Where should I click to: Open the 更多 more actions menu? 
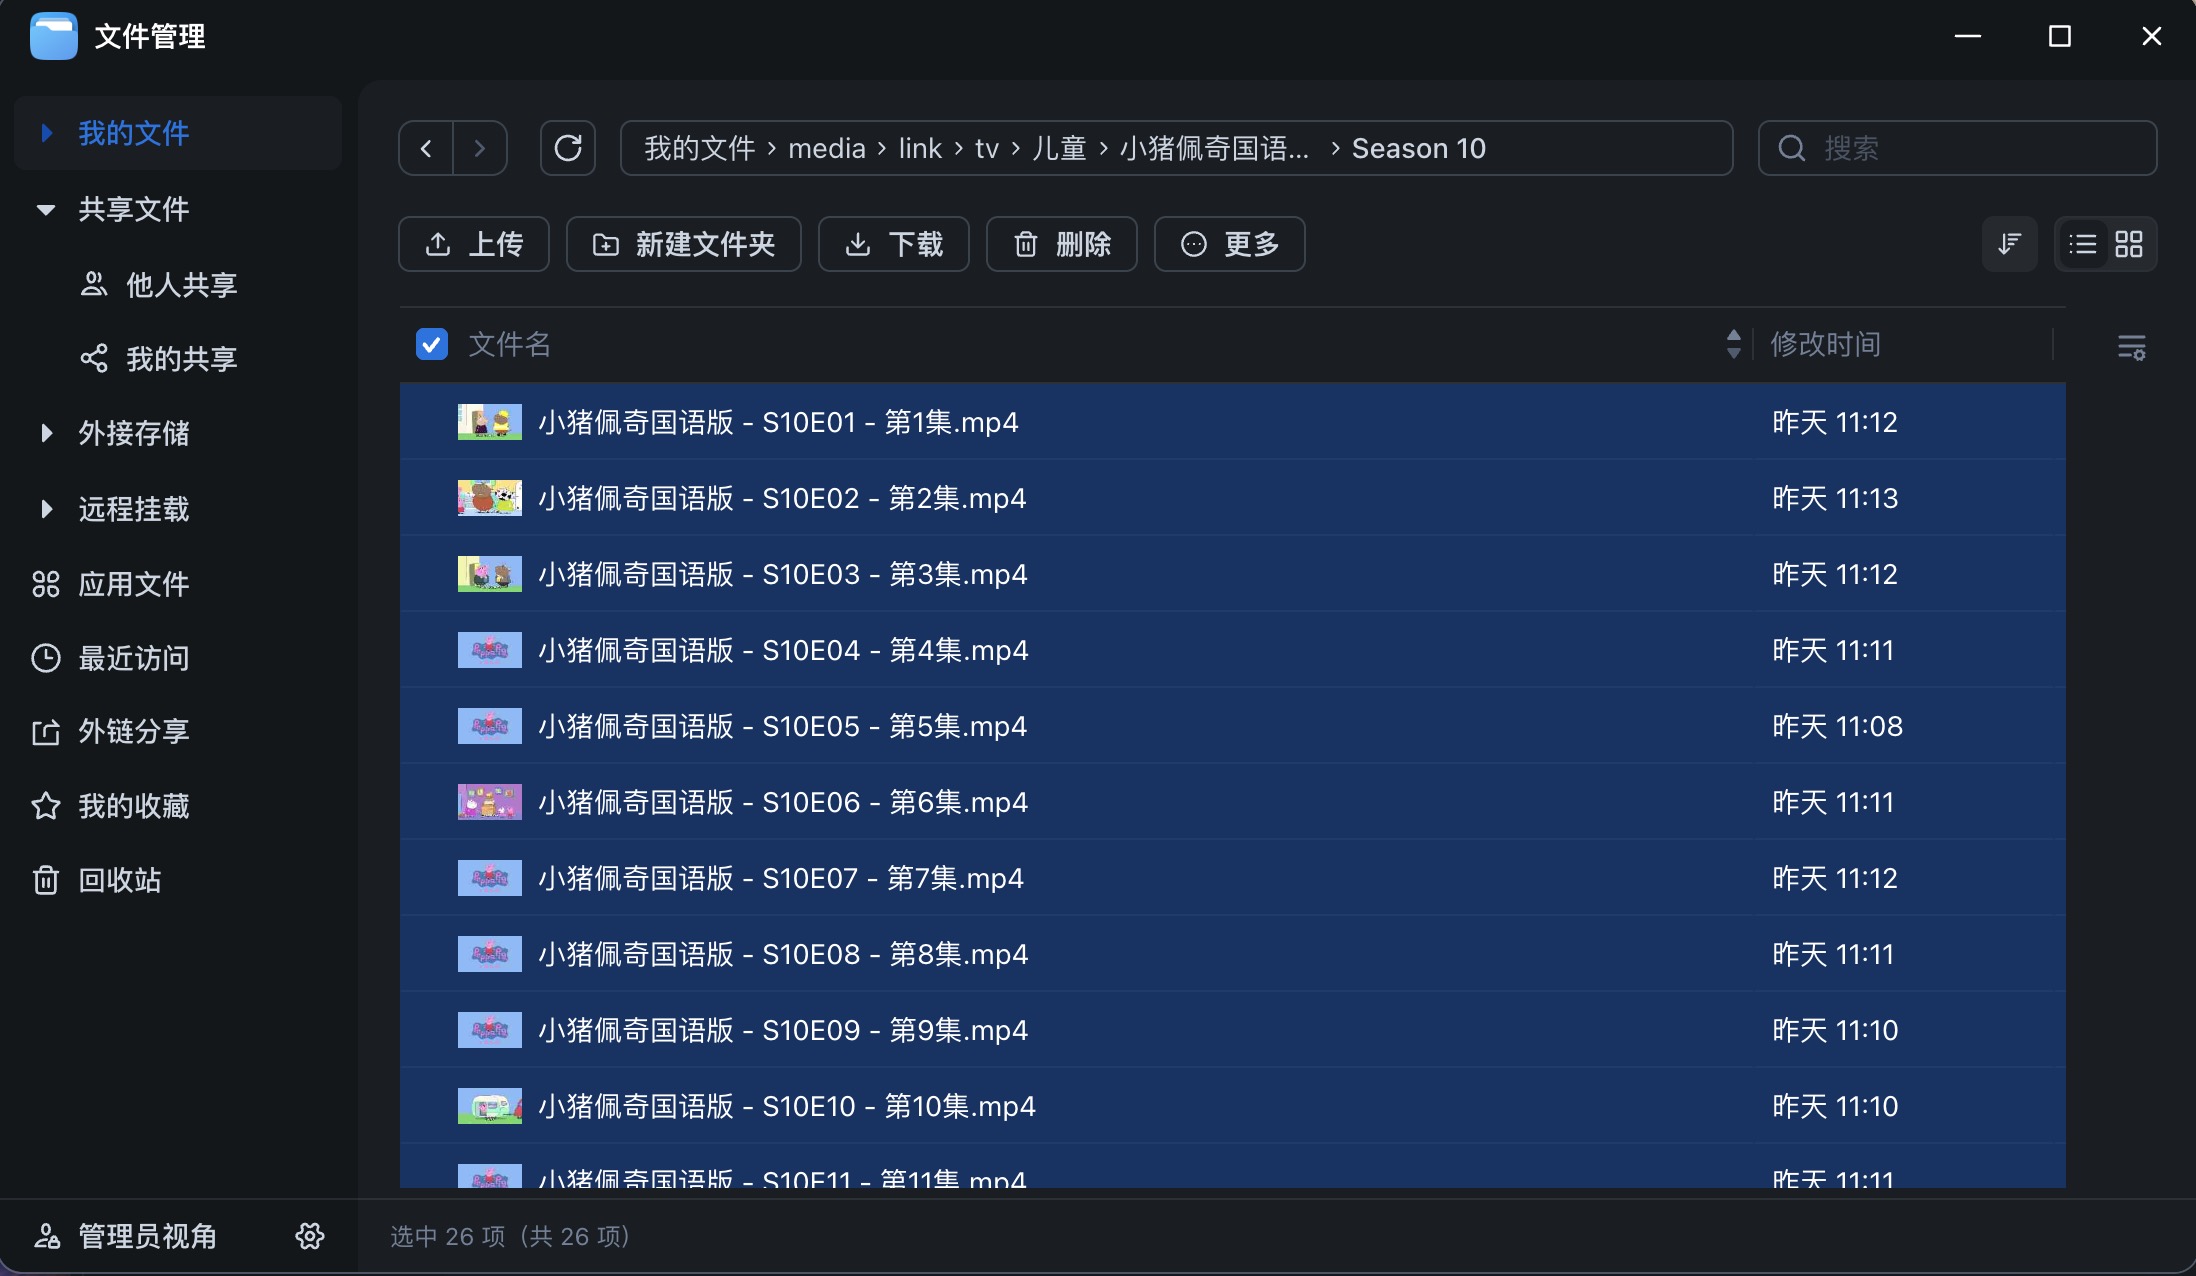pos(1229,244)
